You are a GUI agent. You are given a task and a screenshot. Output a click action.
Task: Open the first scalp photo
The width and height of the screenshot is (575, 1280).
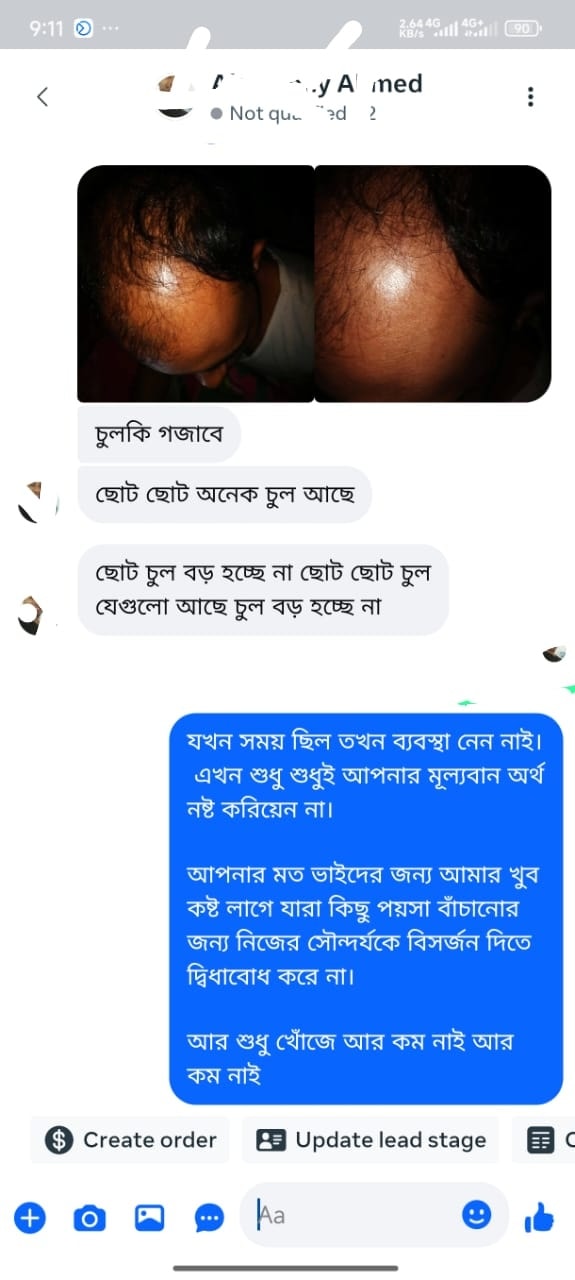click(195, 284)
